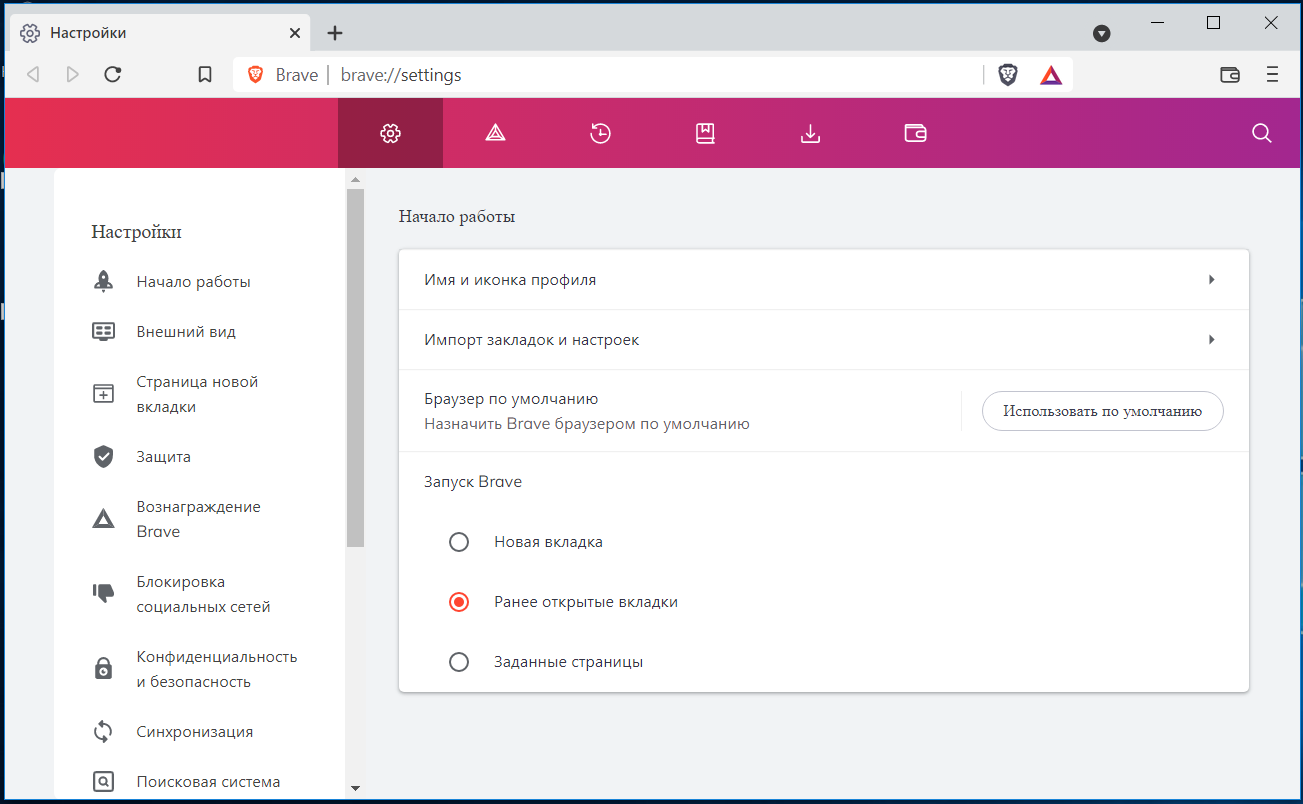Open Вознаграждение Brave in sidebar
Screen dimensions: 1303x804
198,519
